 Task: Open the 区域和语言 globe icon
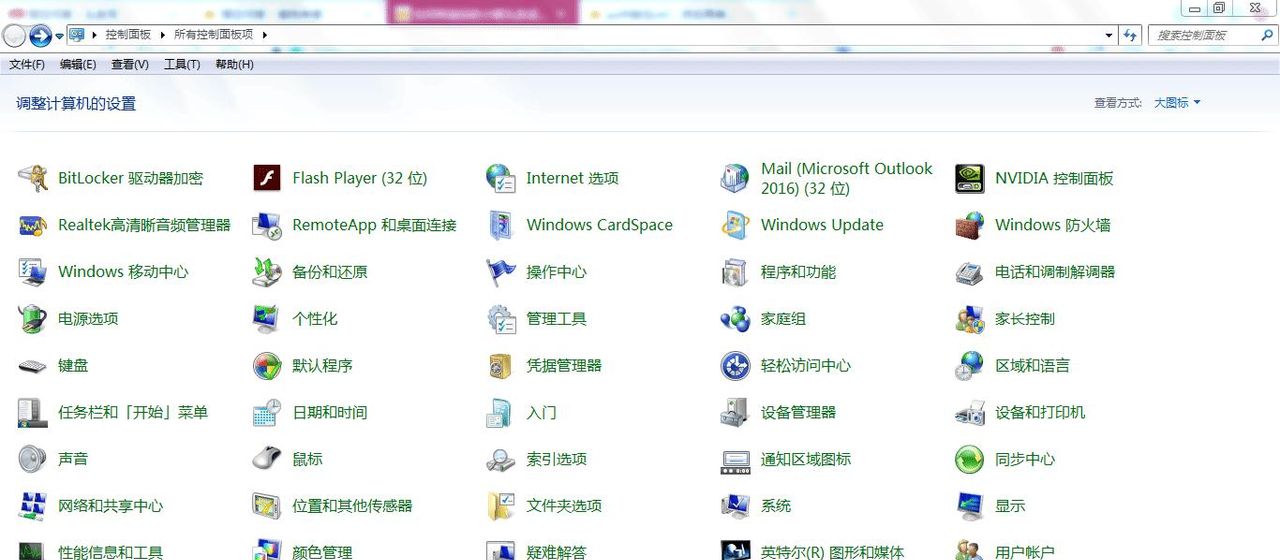[969, 366]
